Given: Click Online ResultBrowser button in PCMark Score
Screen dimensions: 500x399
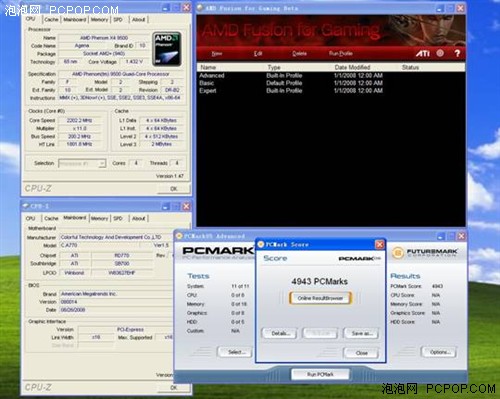Looking at the screenshot, I should 320,298.
